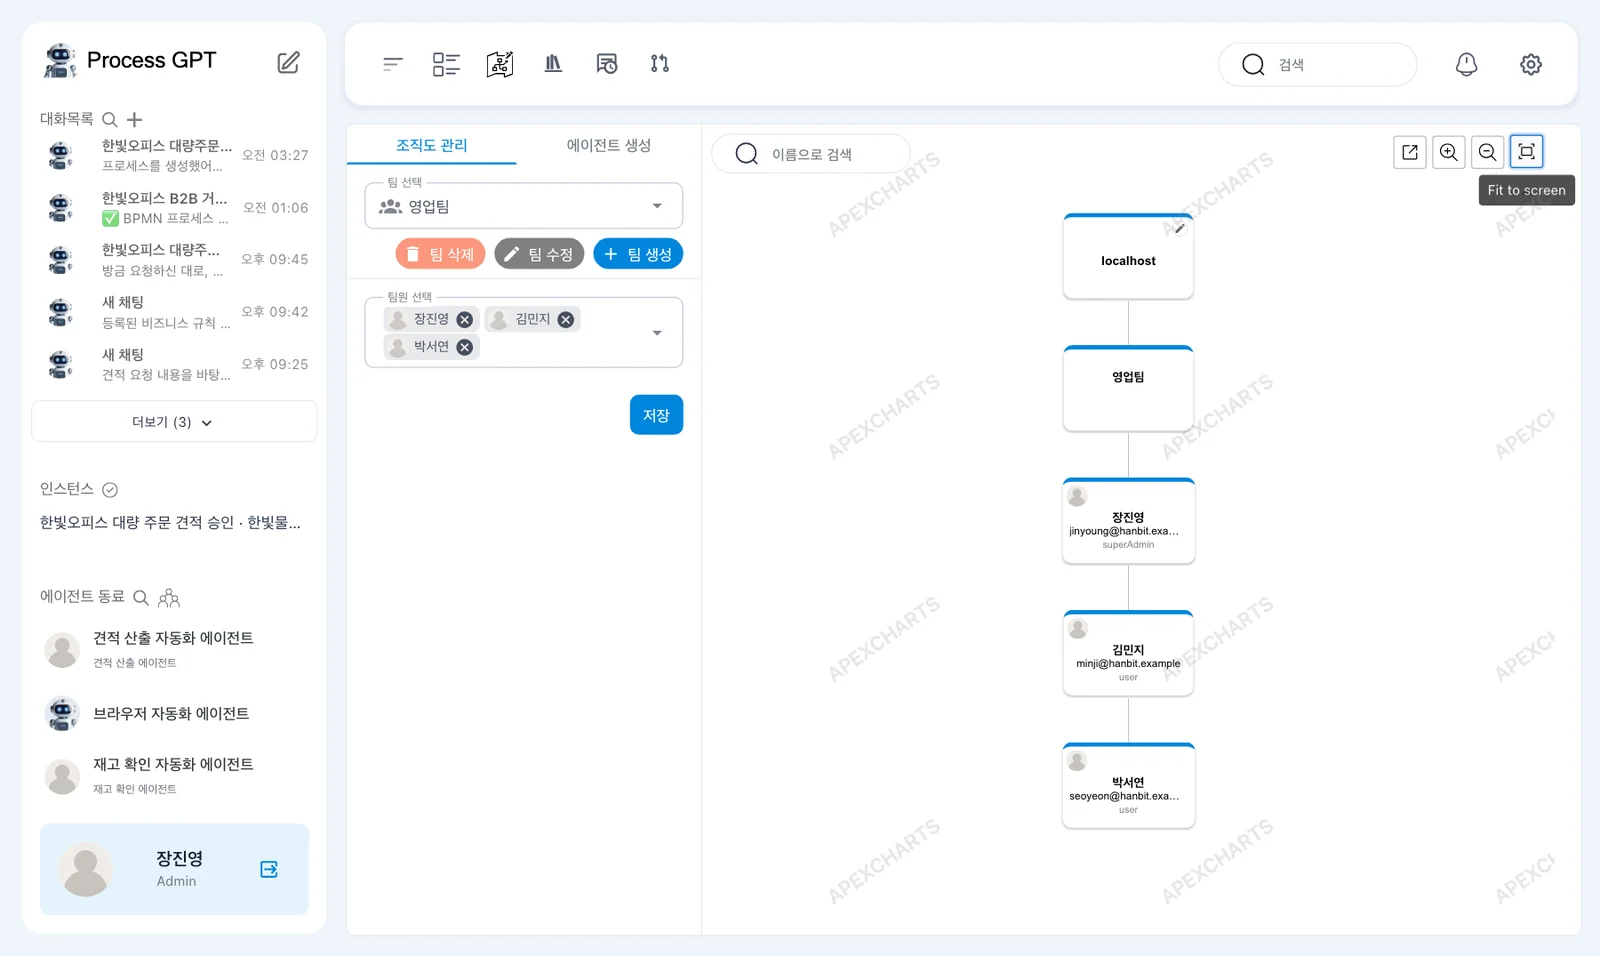This screenshot has height=956, width=1600.
Task: Add new conversation plus icon
Action: tap(135, 120)
